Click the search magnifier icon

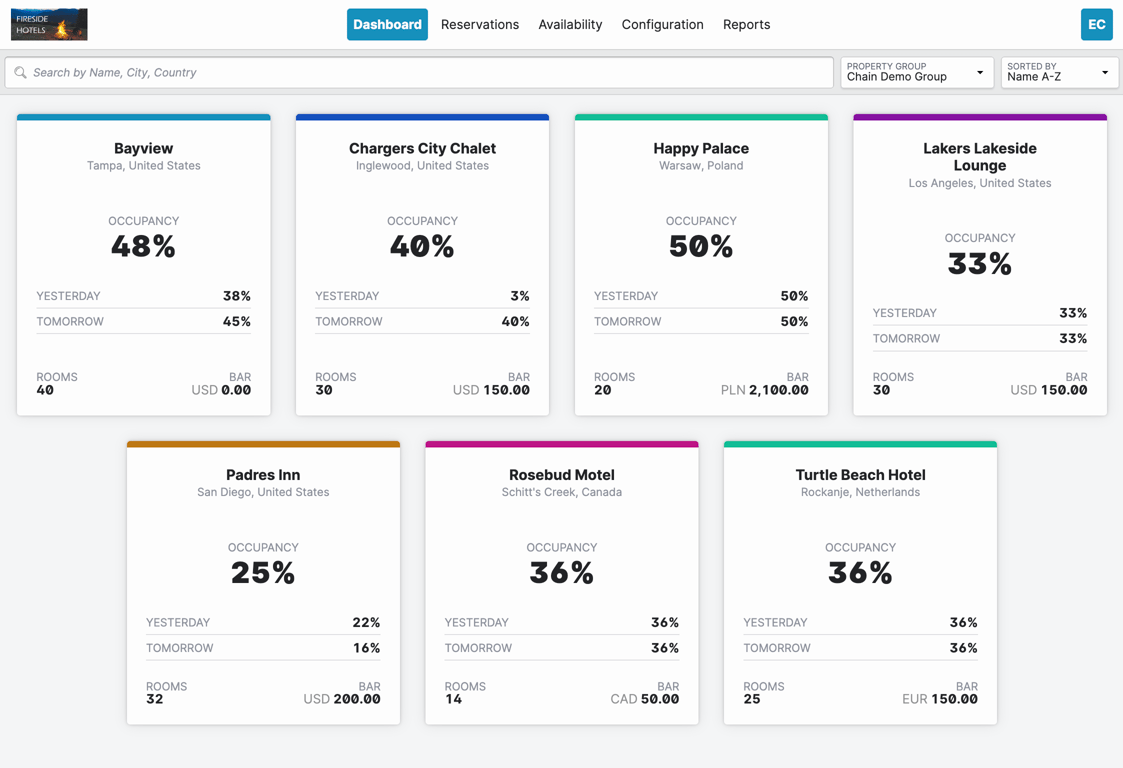pos(20,72)
